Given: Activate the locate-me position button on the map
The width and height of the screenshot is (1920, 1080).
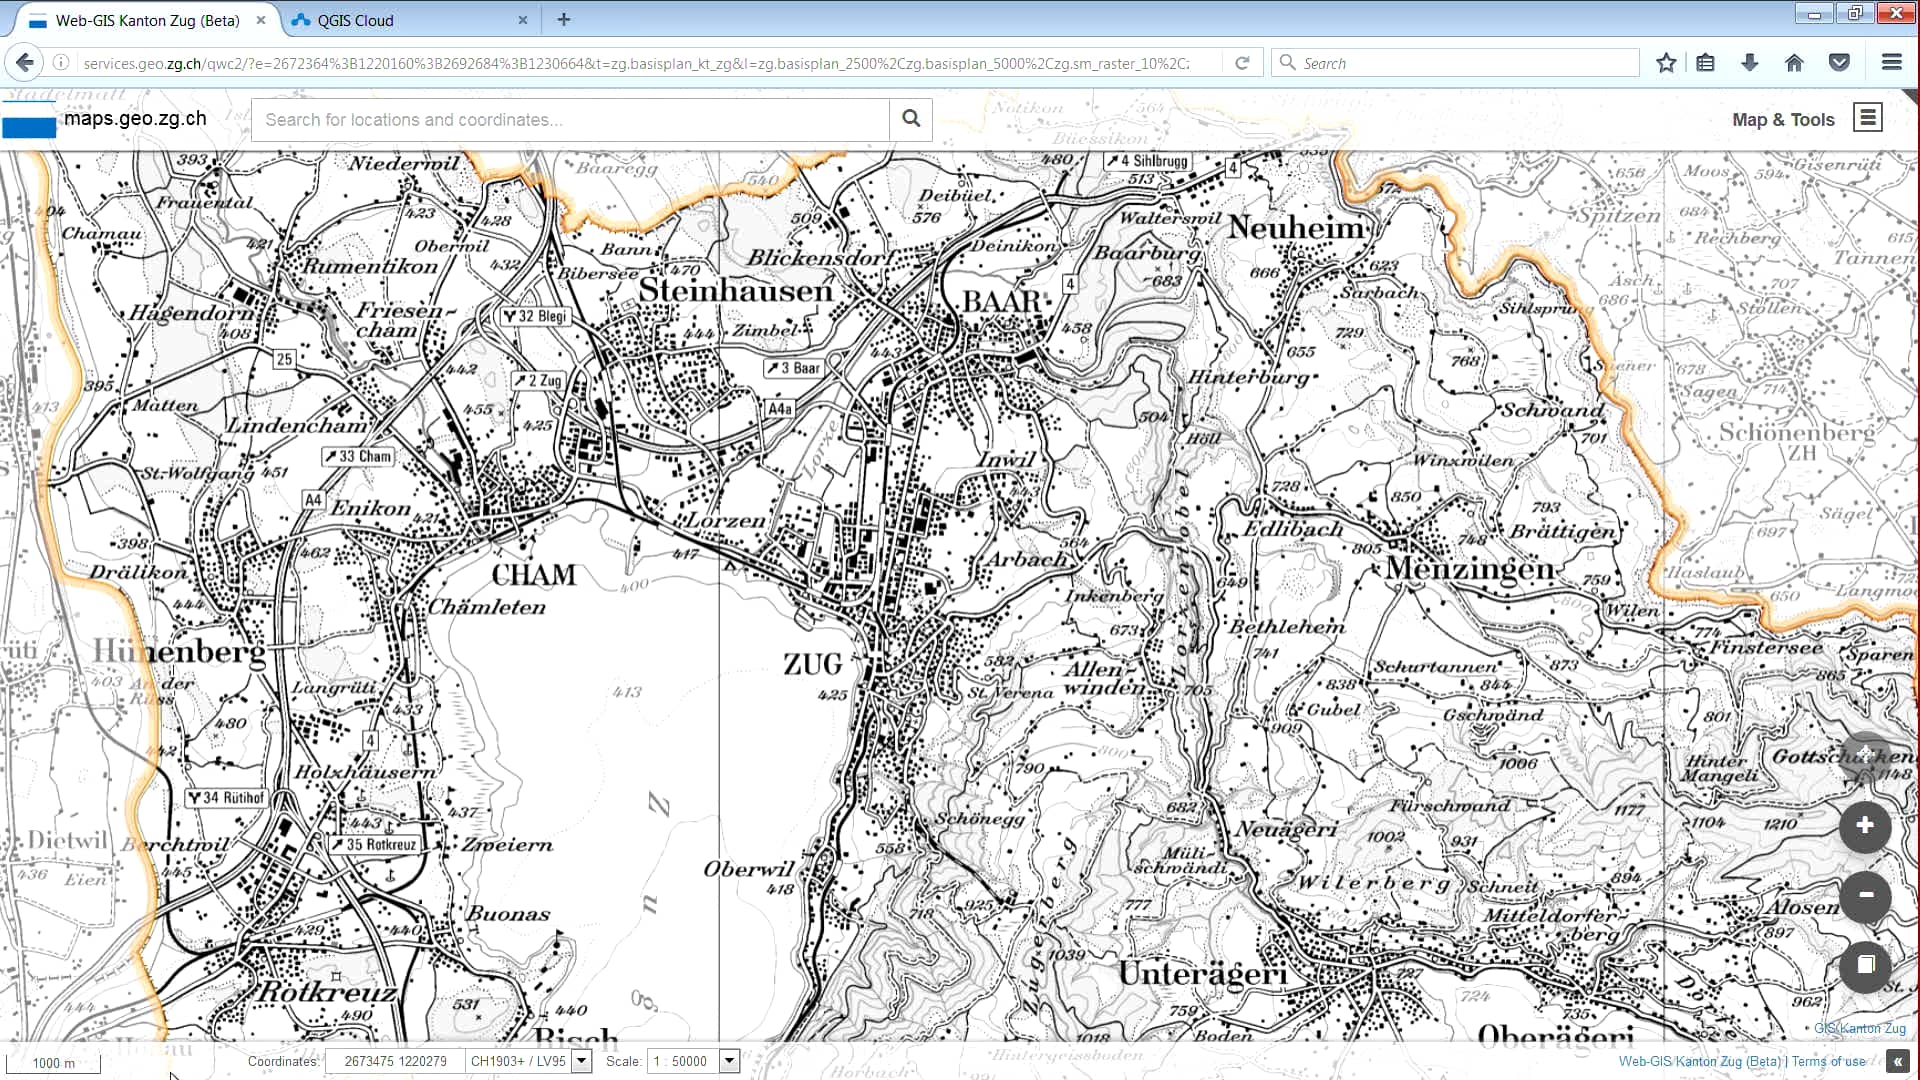Looking at the screenshot, I should coord(1865,756).
